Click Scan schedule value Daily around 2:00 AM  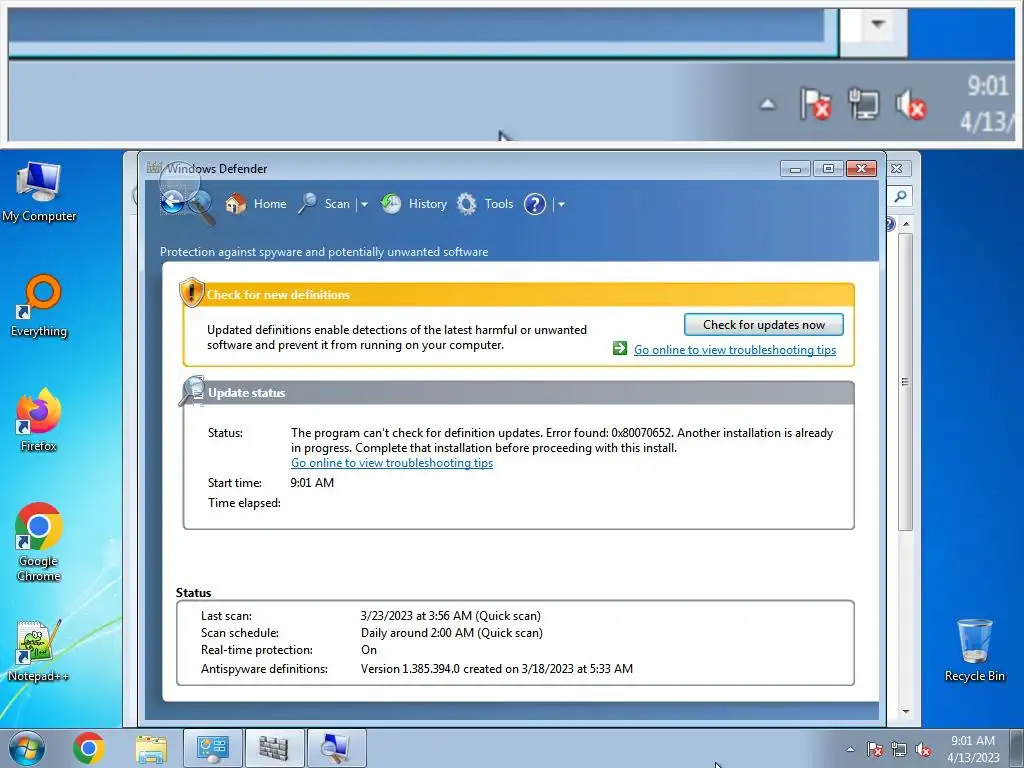pos(451,633)
